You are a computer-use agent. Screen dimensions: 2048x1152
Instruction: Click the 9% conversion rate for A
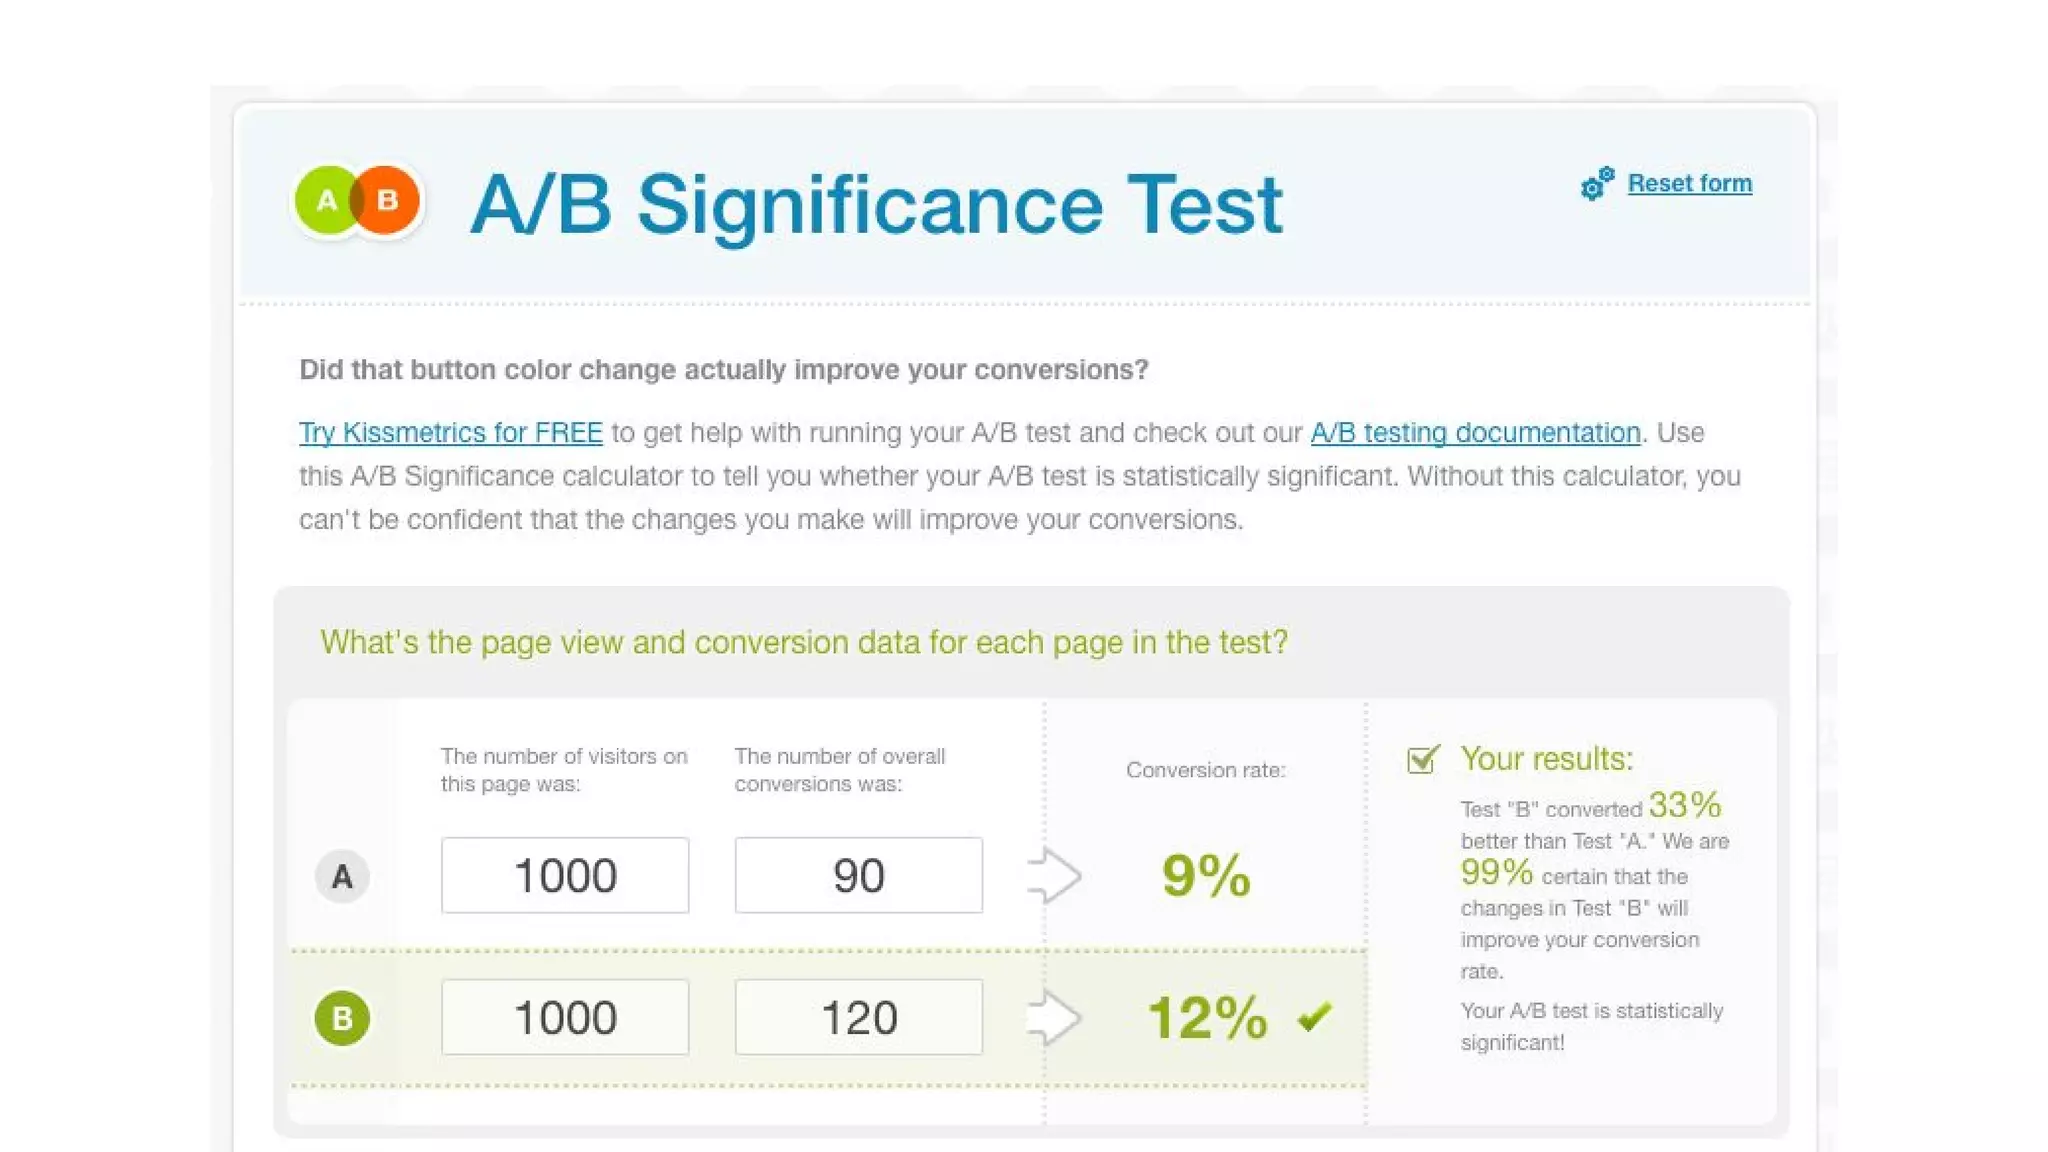point(1206,876)
